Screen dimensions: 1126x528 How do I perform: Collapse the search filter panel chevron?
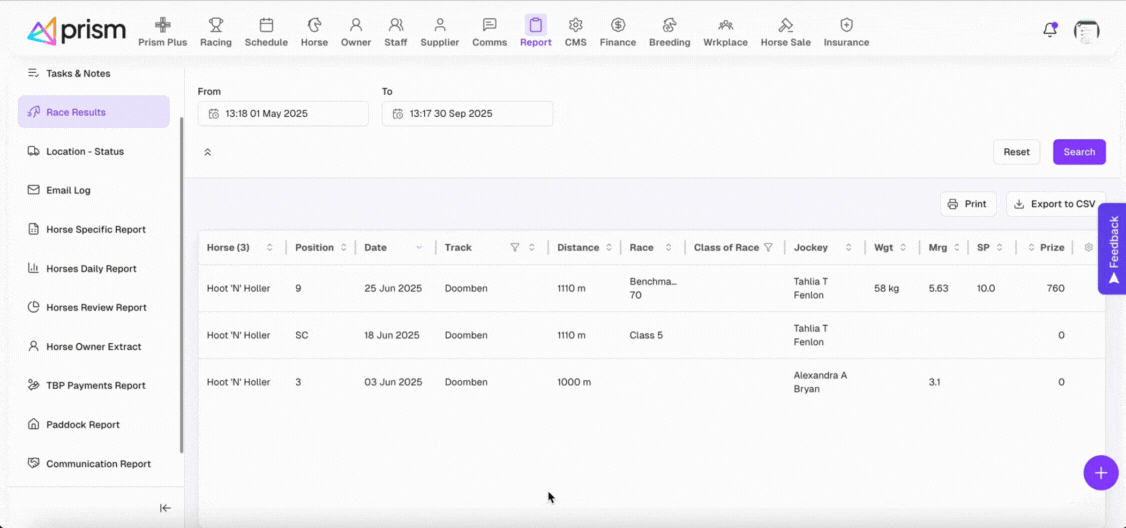tap(207, 152)
